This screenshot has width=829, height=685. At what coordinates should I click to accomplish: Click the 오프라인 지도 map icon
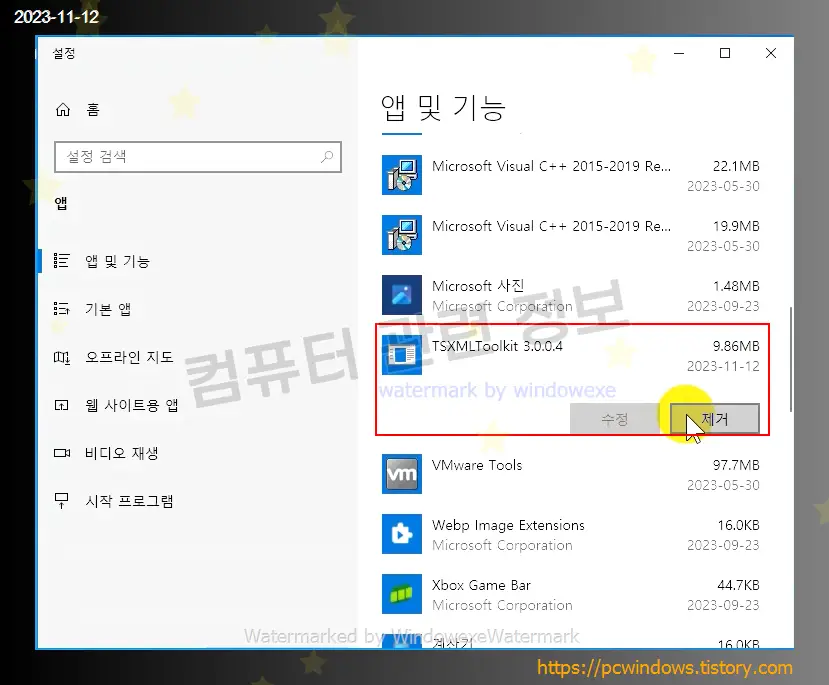pos(61,357)
